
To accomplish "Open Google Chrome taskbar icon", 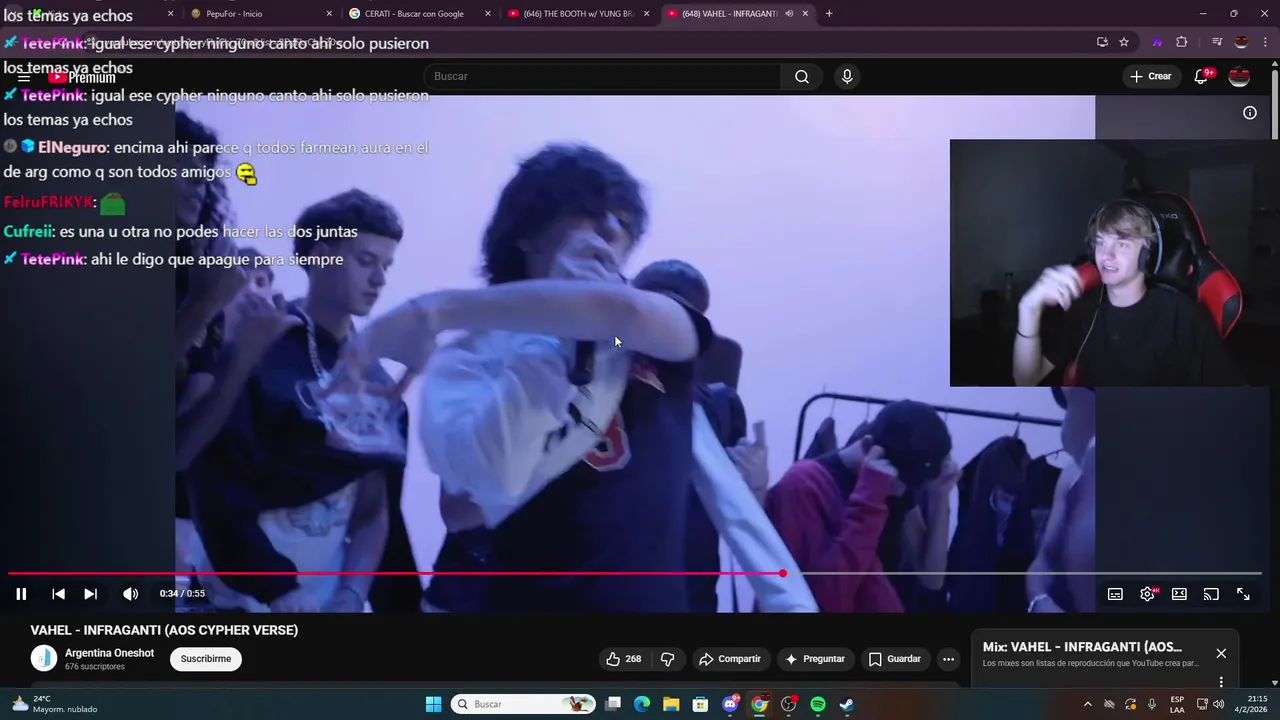I will (759, 704).
